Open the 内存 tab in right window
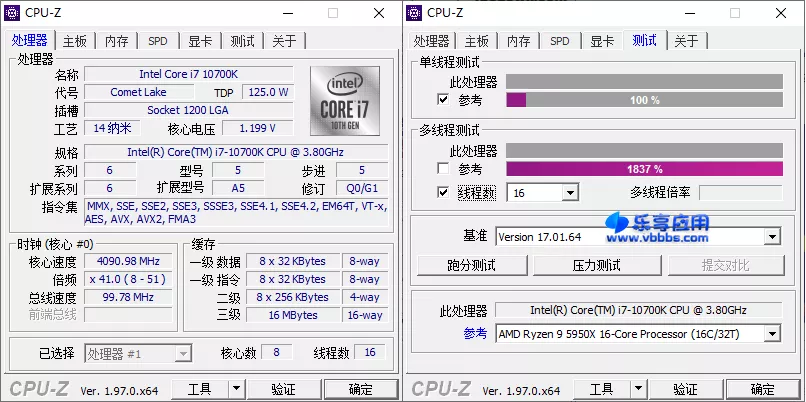Image resolution: width=806 pixels, height=402 pixels. 518,41
